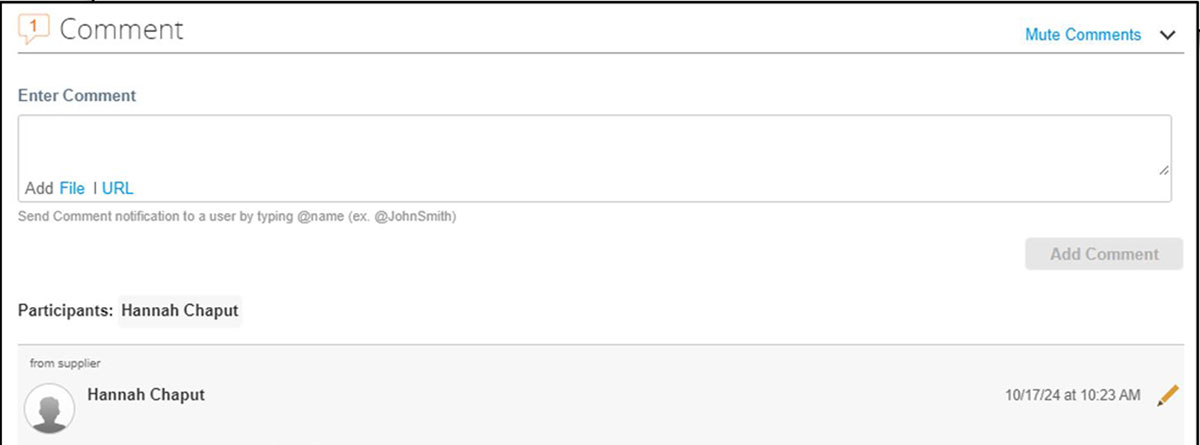Click the "from supplier" label
The height and width of the screenshot is (445, 1200).
[65, 363]
